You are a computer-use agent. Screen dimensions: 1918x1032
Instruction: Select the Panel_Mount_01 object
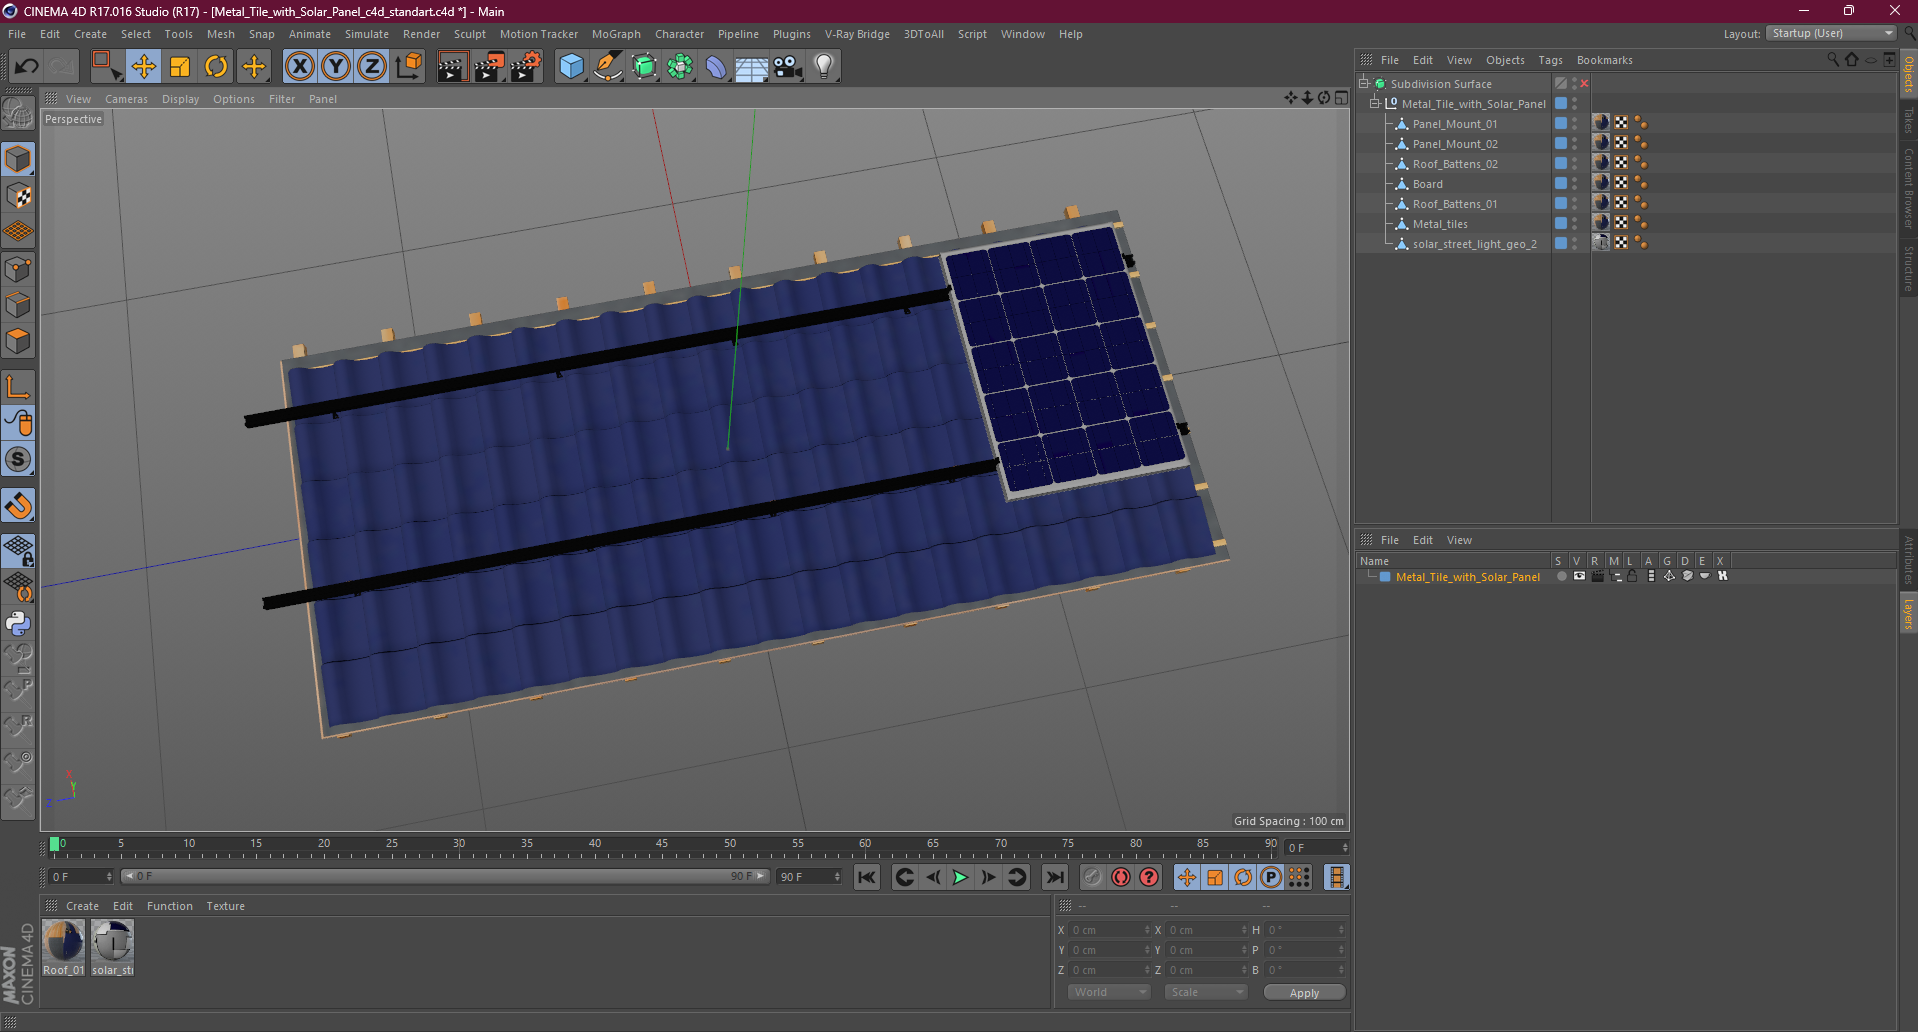coord(1455,124)
